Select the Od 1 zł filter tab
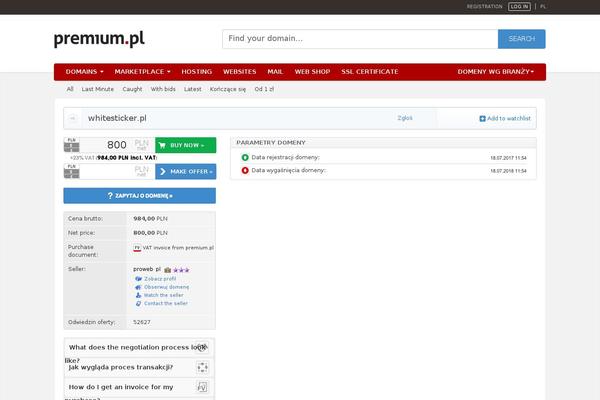This screenshot has width=600, height=400. pyautogui.click(x=264, y=89)
